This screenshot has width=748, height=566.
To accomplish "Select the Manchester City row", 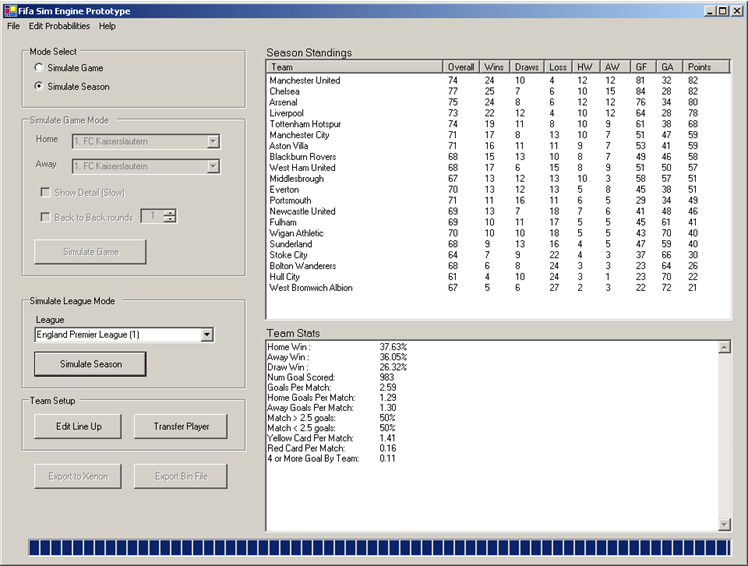I will click(498, 135).
